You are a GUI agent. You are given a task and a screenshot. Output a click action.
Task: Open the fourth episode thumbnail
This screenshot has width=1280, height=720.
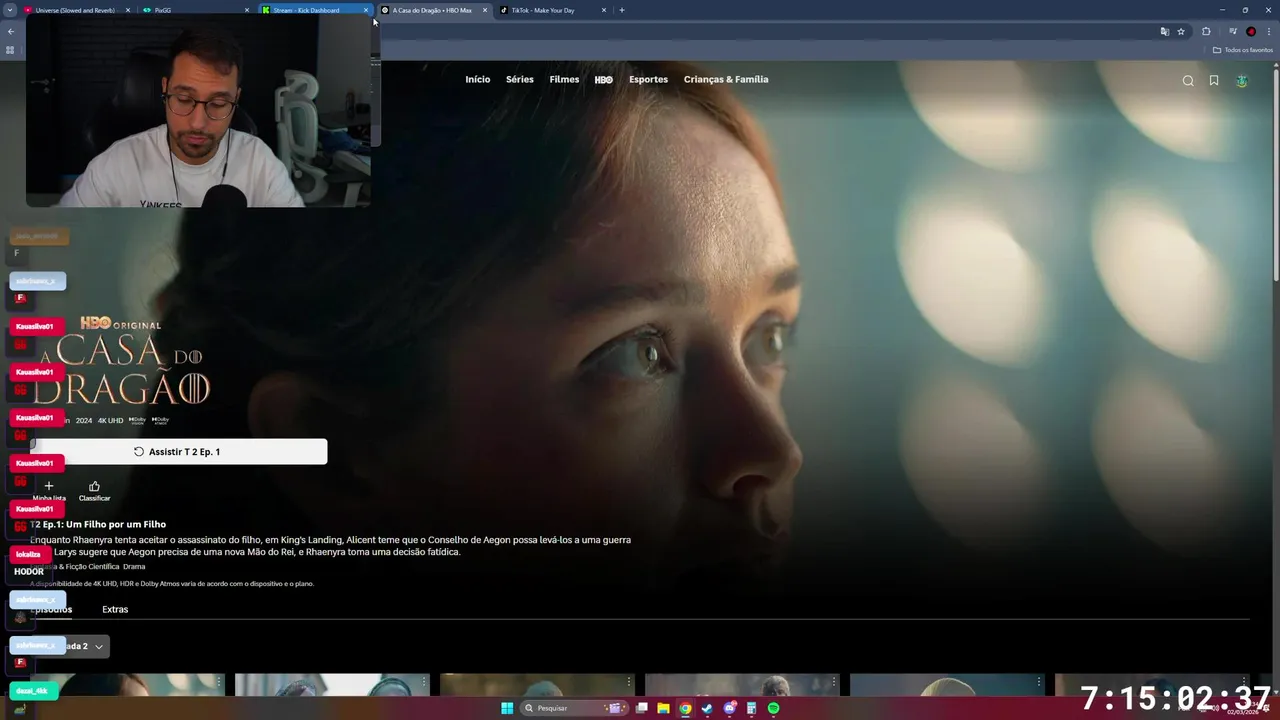point(742,685)
